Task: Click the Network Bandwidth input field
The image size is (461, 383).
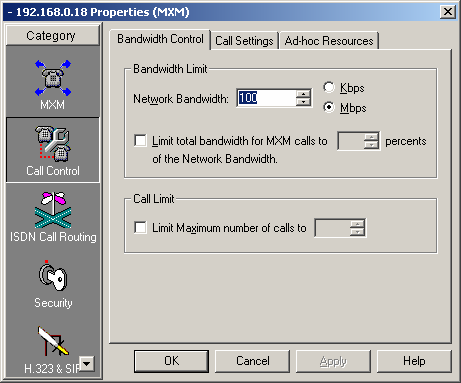Action: (x=266, y=98)
